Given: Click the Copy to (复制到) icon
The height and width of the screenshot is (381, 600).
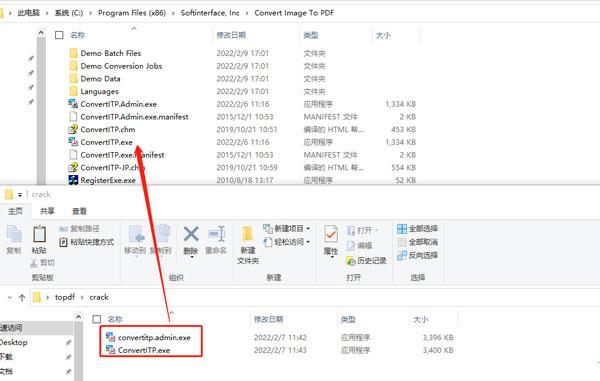Looking at the screenshot, I should (162, 234).
